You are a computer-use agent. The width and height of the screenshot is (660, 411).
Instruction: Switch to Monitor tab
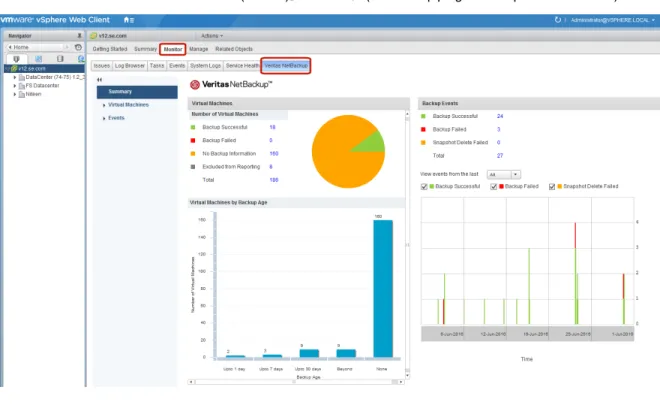click(173, 49)
